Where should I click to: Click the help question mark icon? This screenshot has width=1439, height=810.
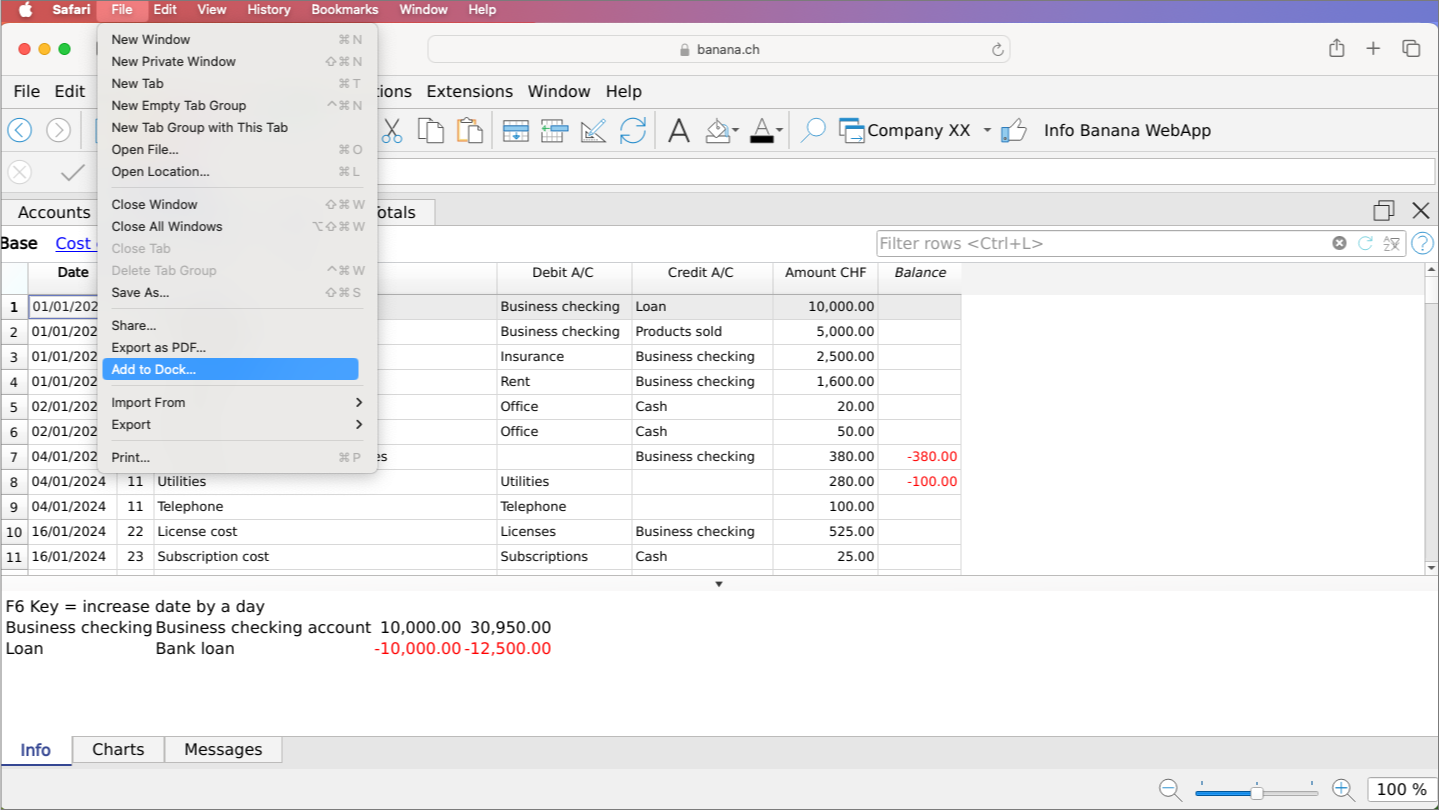[1421, 243]
